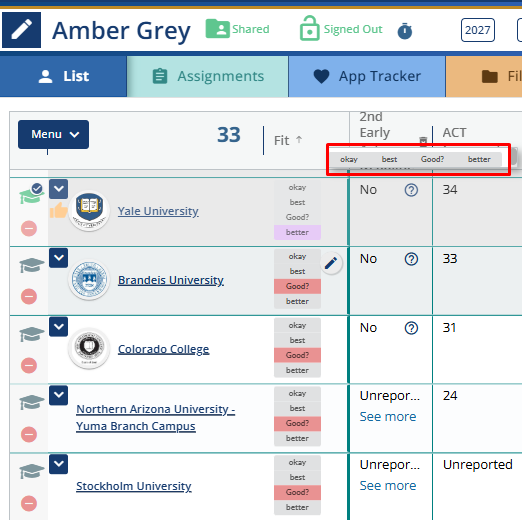This screenshot has width=522, height=520.
Task: Expand the Colorado College row chevron
Action: 59,327
